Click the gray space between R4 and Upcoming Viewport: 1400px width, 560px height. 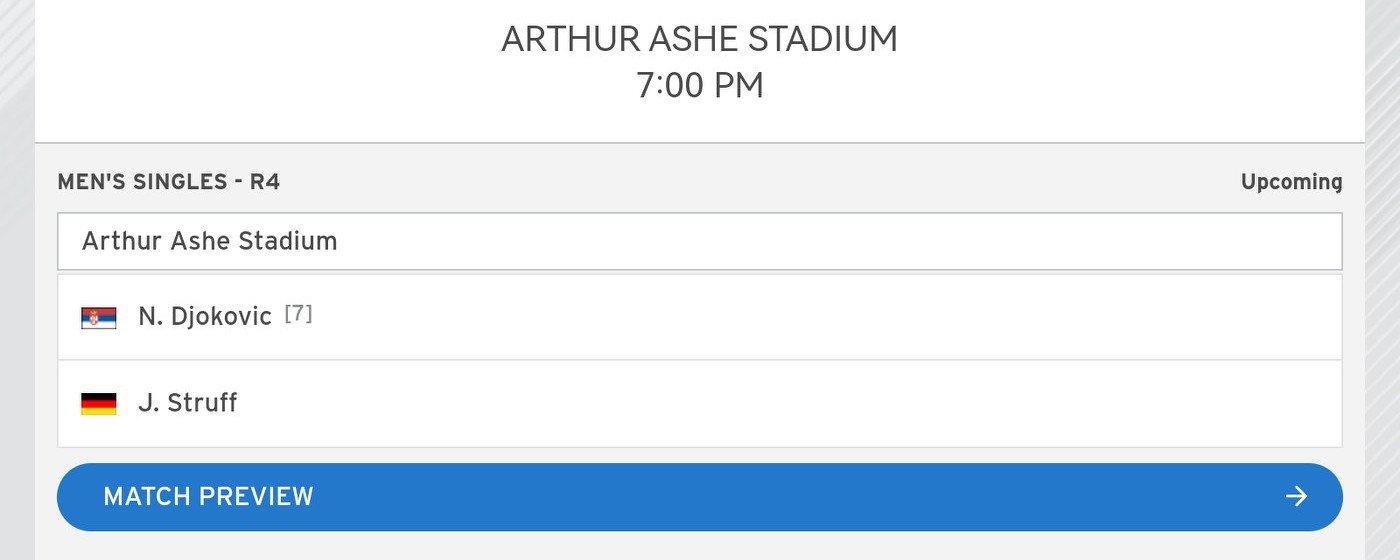click(x=760, y=182)
